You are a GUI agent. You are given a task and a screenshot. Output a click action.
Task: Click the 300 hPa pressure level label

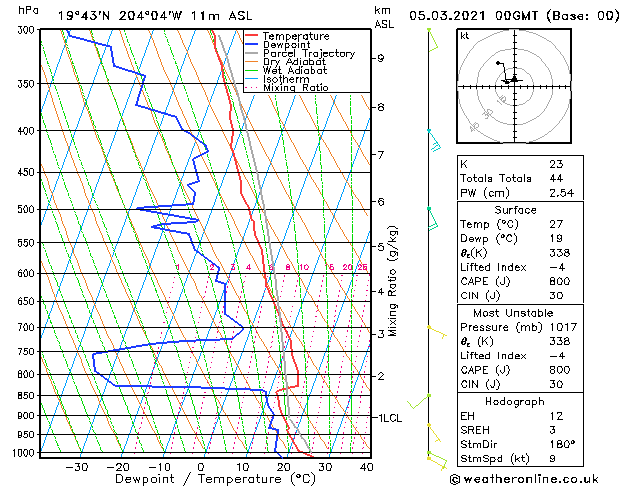coord(27,30)
